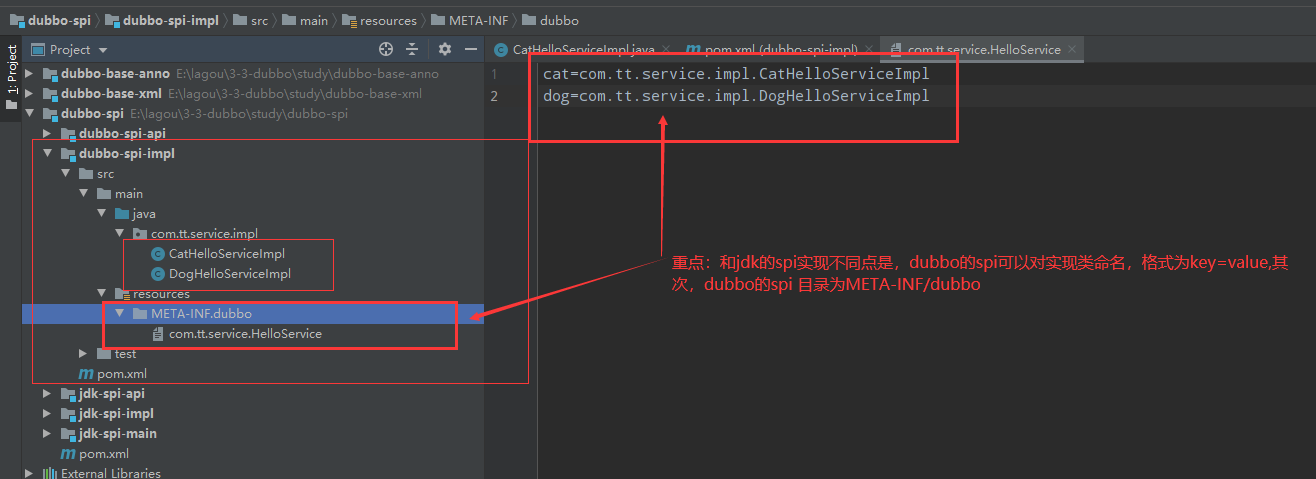Image resolution: width=1316 pixels, height=479 pixels.
Task: Expand the dubbo-base-xml module arrow
Action: [x=29, y=94]
